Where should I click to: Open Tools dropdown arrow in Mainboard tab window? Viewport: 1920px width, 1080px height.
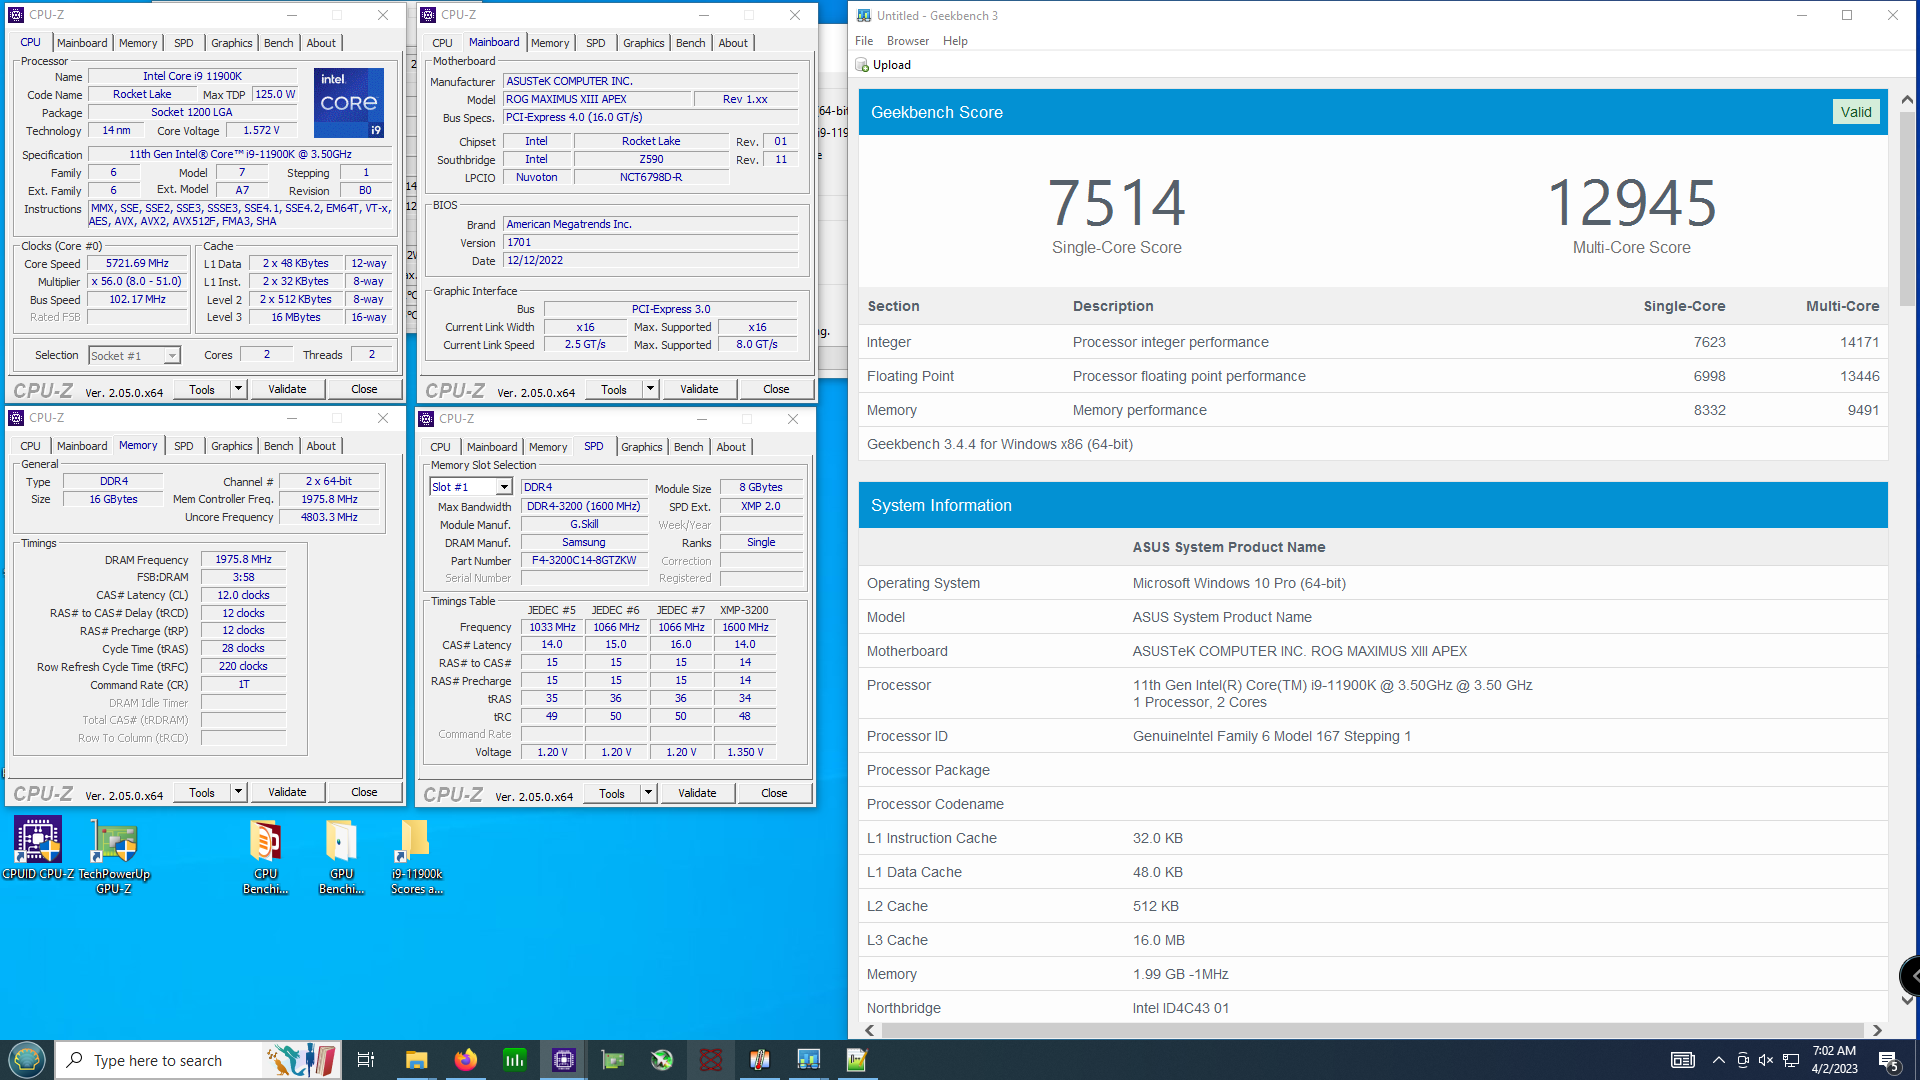coord(650,389)
